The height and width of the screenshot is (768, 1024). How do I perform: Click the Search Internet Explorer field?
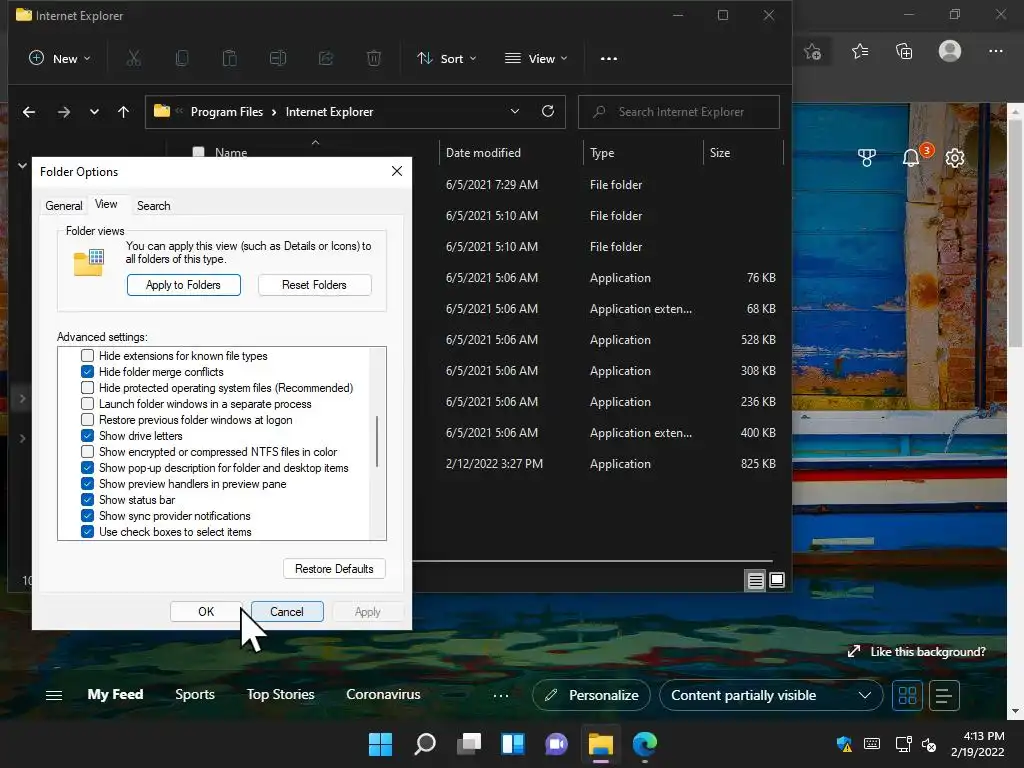click(679, 112)
